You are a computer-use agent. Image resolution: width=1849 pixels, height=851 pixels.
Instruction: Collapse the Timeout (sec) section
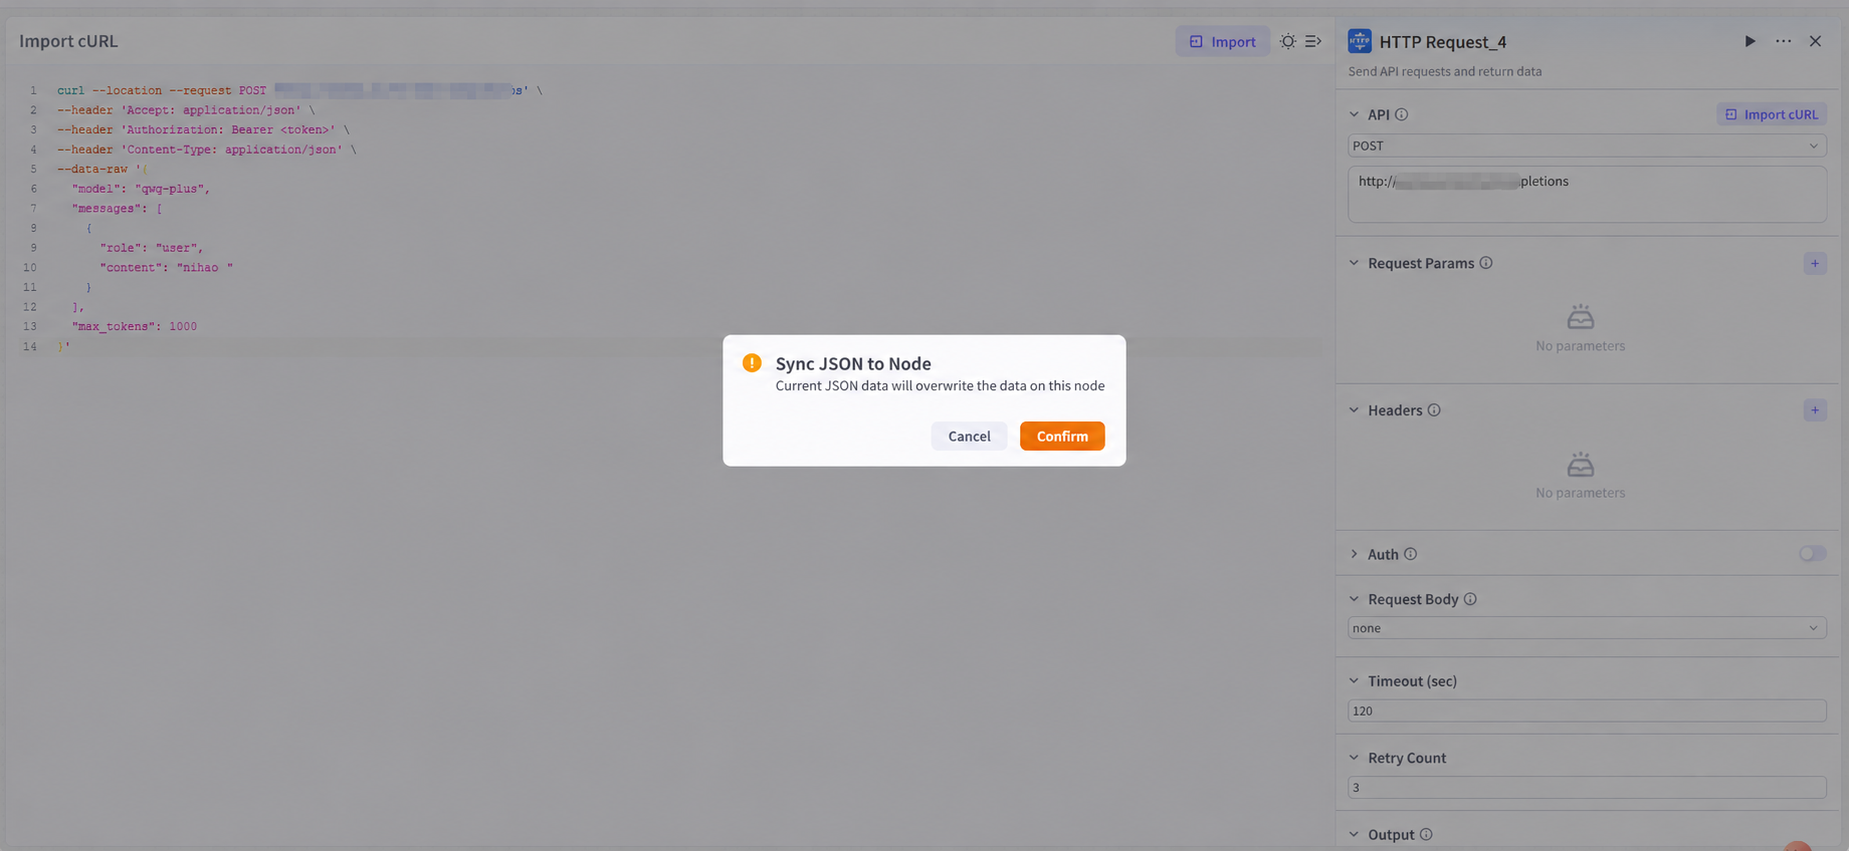point(1354,681)
